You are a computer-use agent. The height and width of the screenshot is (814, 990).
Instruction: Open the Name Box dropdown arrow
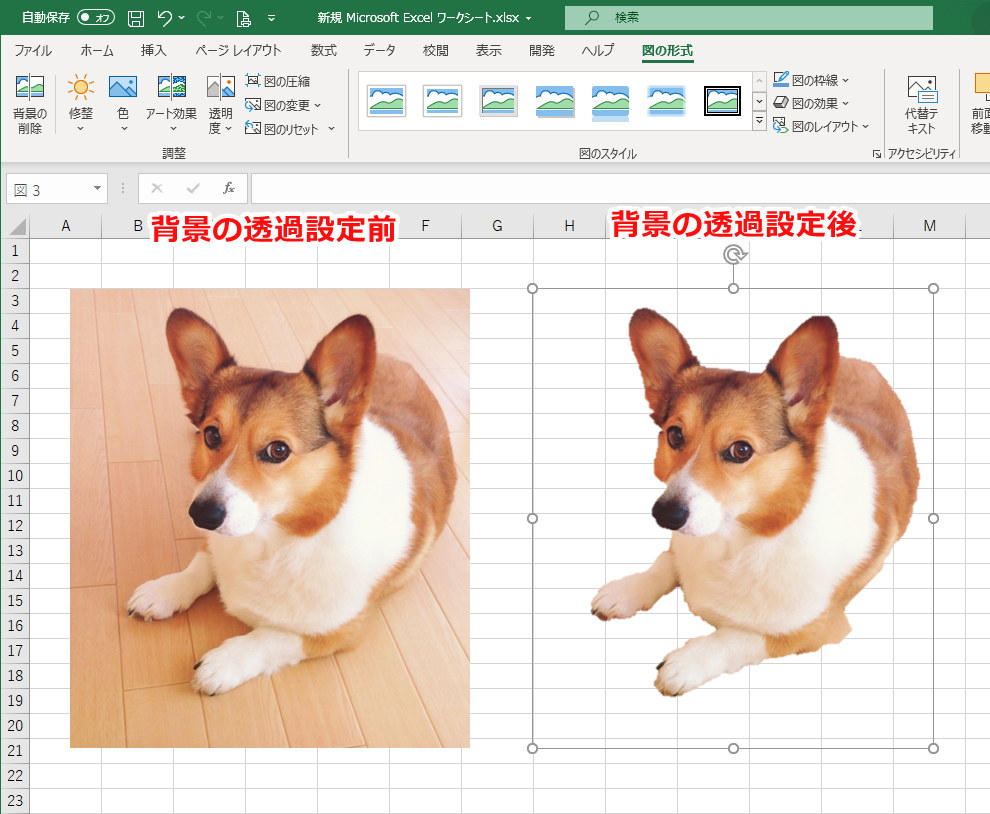tap(97, 188)
